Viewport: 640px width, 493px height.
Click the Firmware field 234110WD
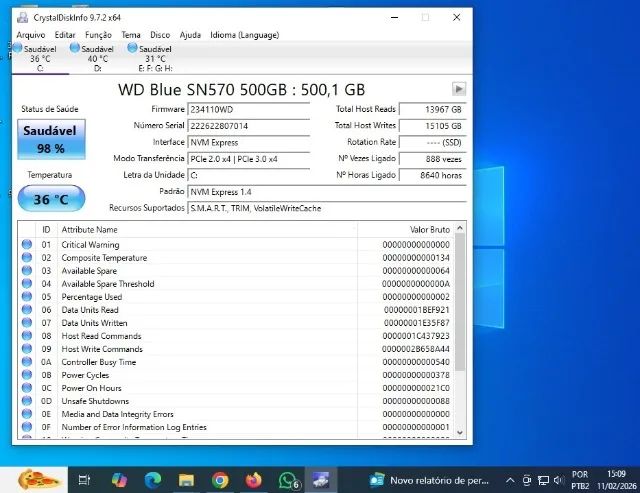point(248,109)
